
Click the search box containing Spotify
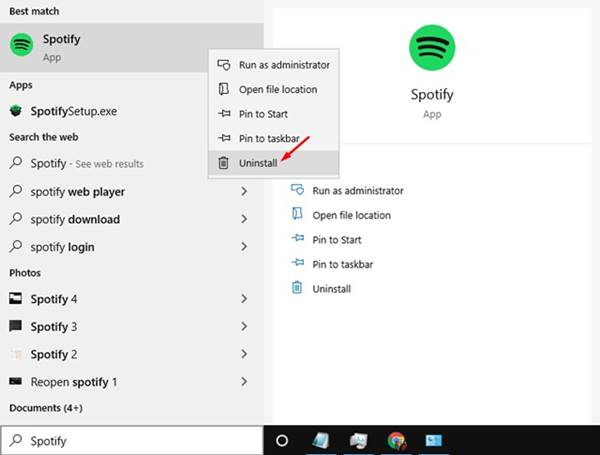135,440
